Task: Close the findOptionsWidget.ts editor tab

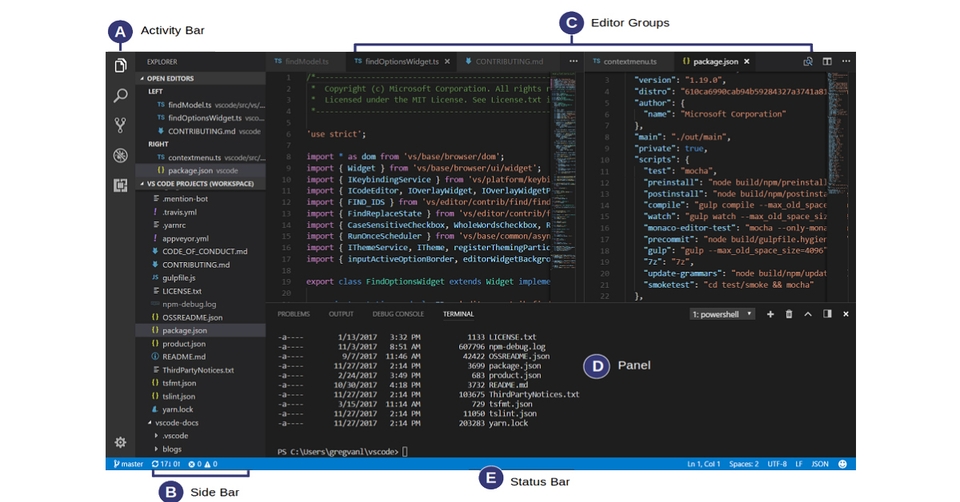Action: (448, 61)
